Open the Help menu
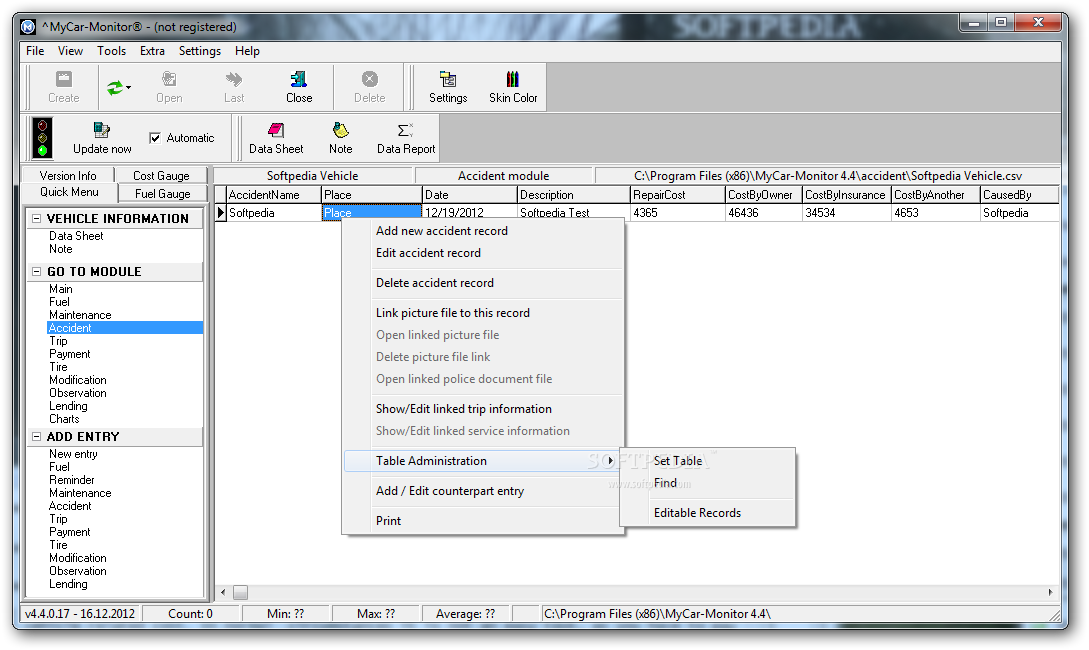The width and height of the screenshot is (1089, 650). point(247,51)
